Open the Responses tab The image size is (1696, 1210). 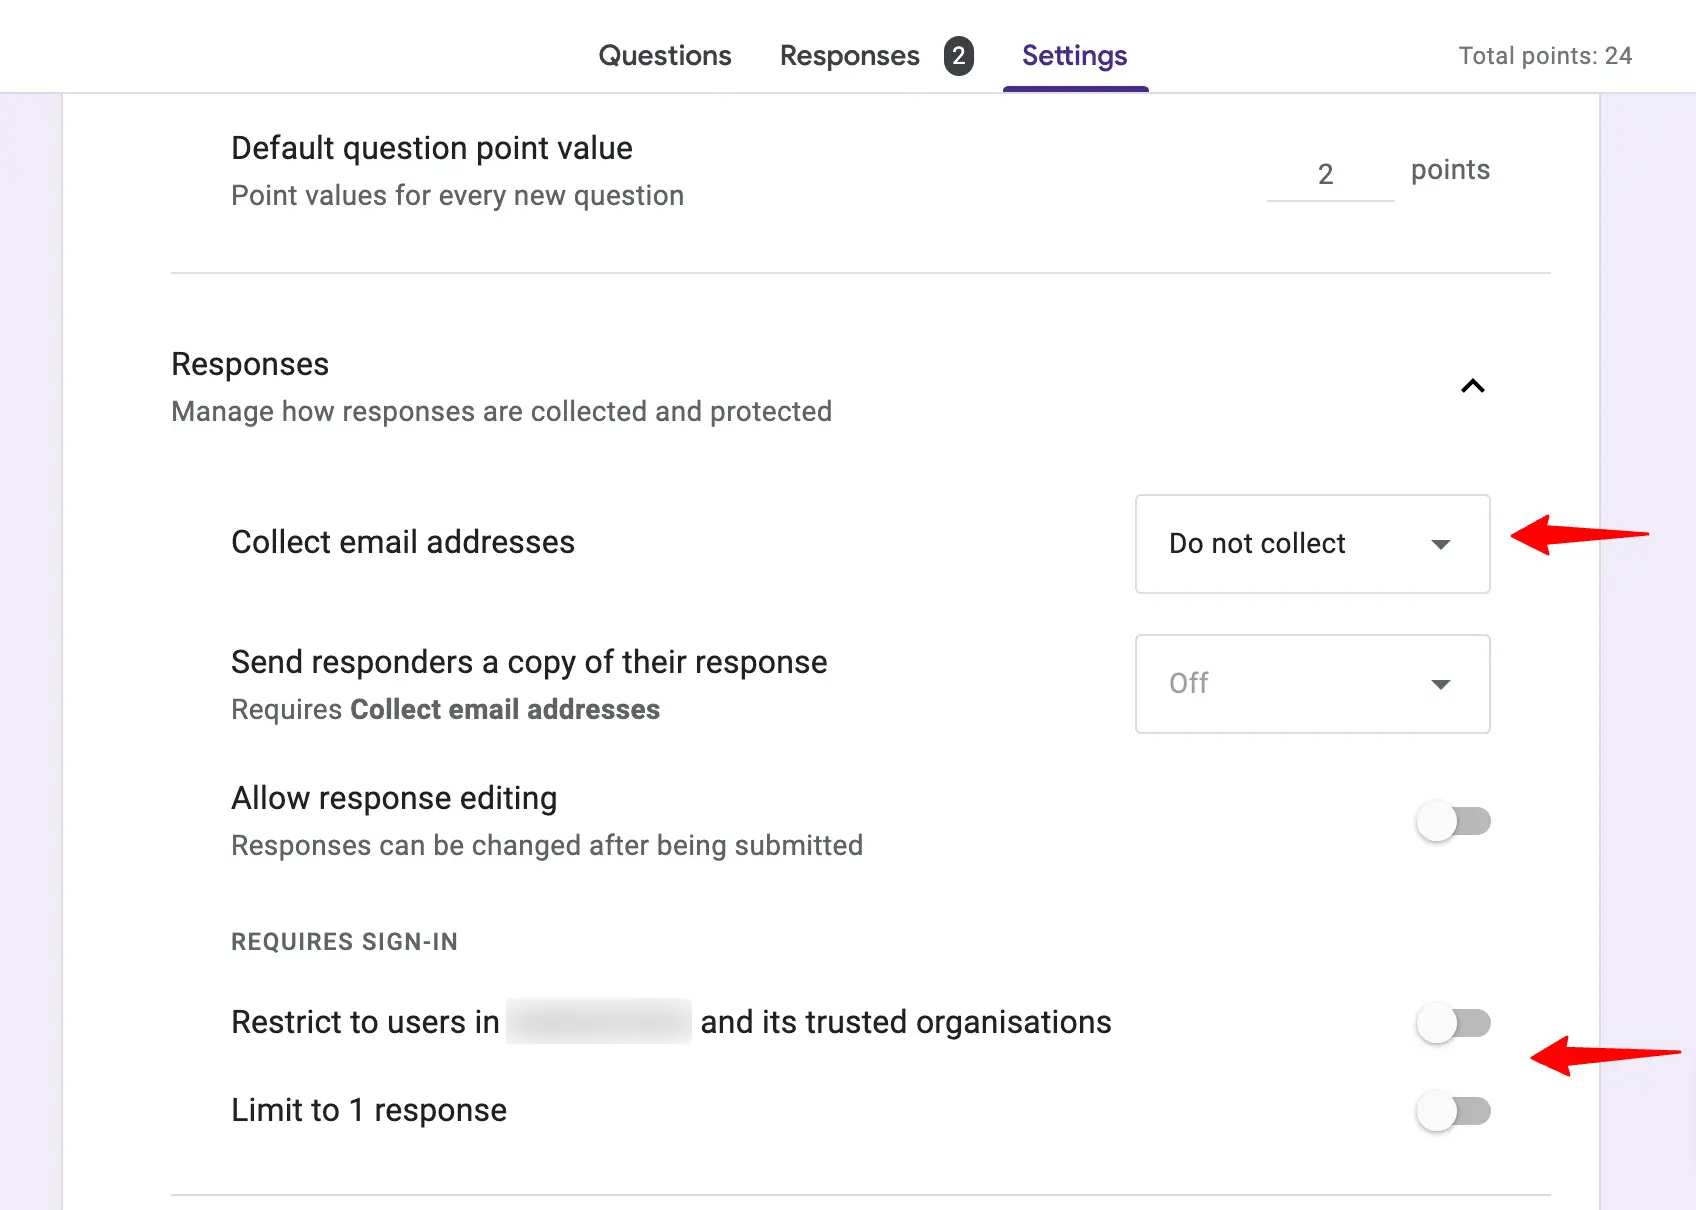pos(849,56)
